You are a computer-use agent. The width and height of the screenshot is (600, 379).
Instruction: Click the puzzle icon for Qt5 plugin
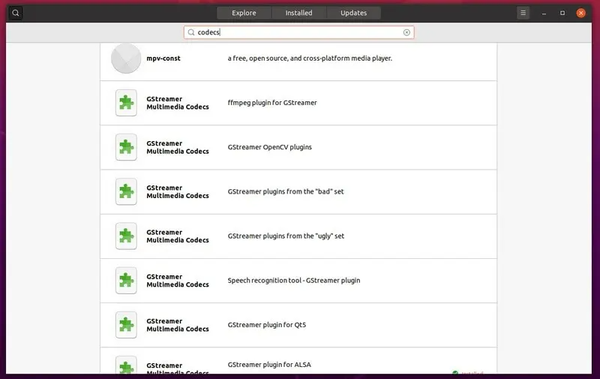tap(126, 325)
